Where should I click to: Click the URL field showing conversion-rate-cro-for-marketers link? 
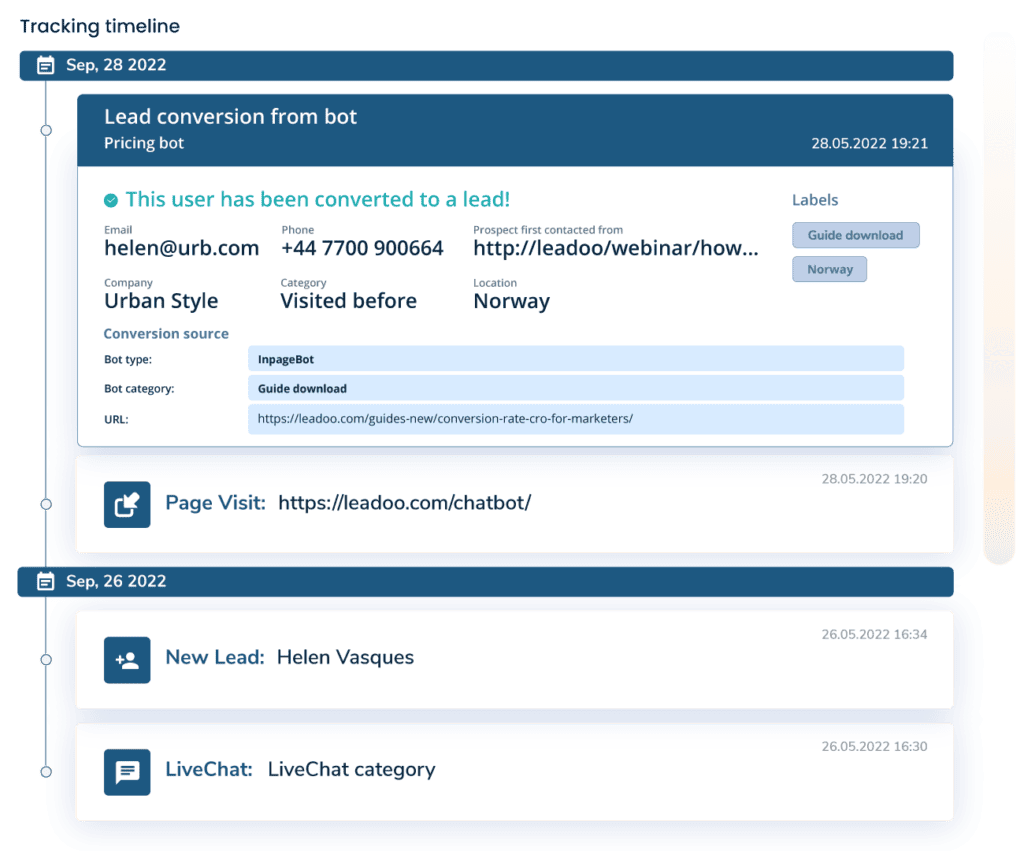(575, 419)
